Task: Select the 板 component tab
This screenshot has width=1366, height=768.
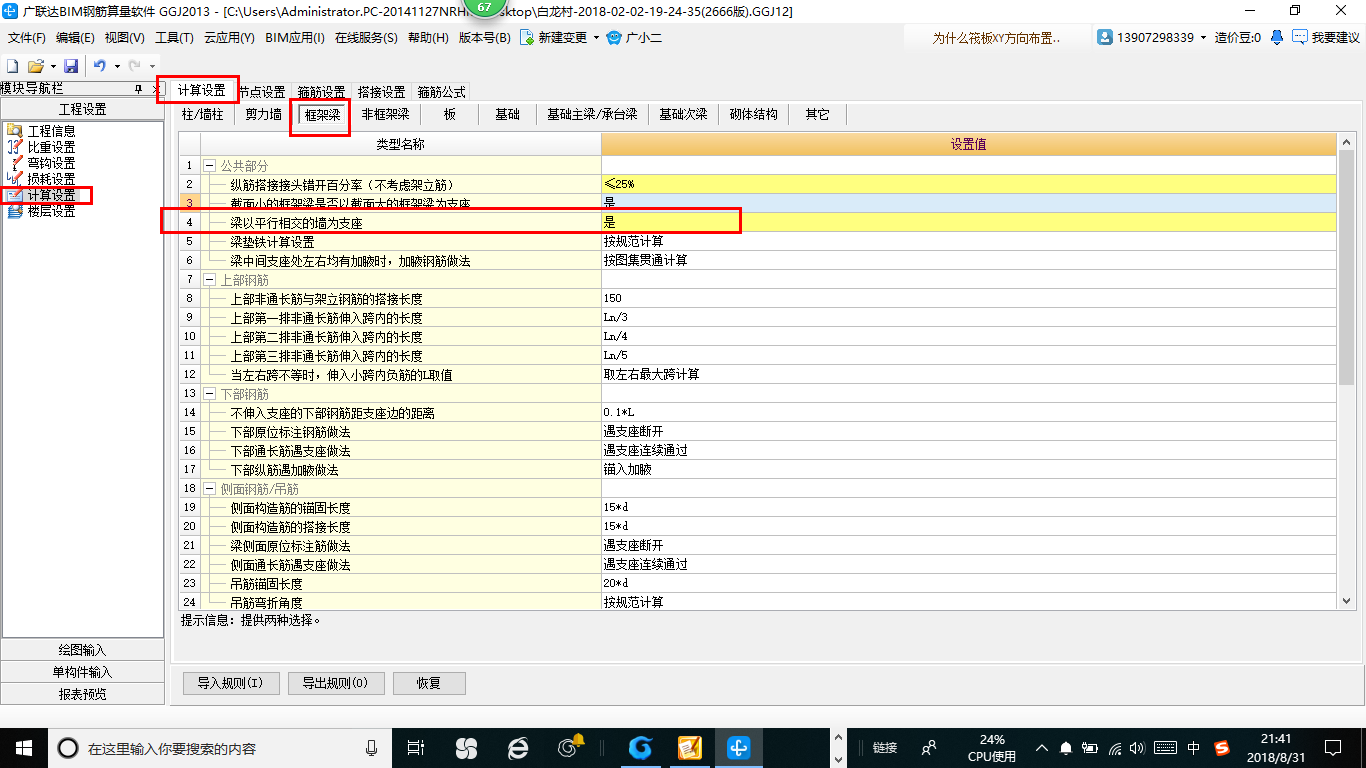Action: [450, 114]
